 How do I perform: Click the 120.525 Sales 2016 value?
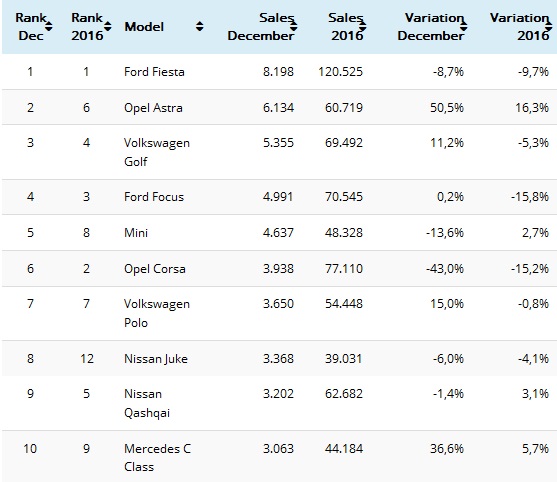[340, 72]
